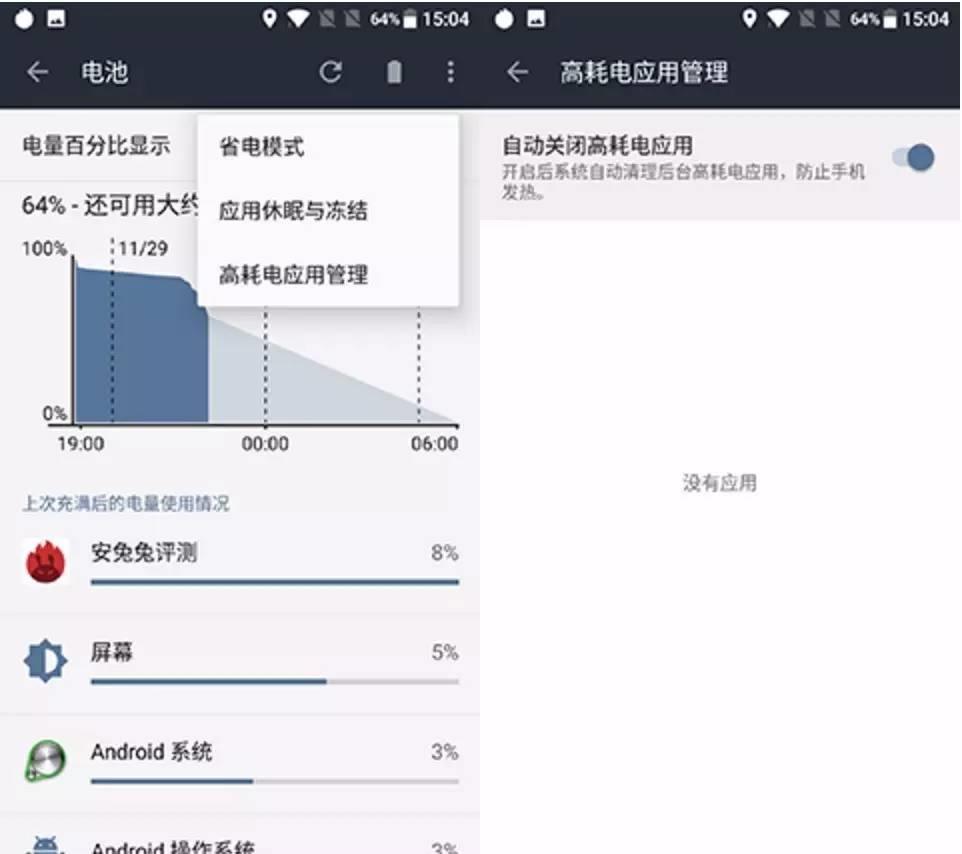962x854 pixels.
Task: Tap the screen brightness icon for 屏幕
Action: point(45,661)
